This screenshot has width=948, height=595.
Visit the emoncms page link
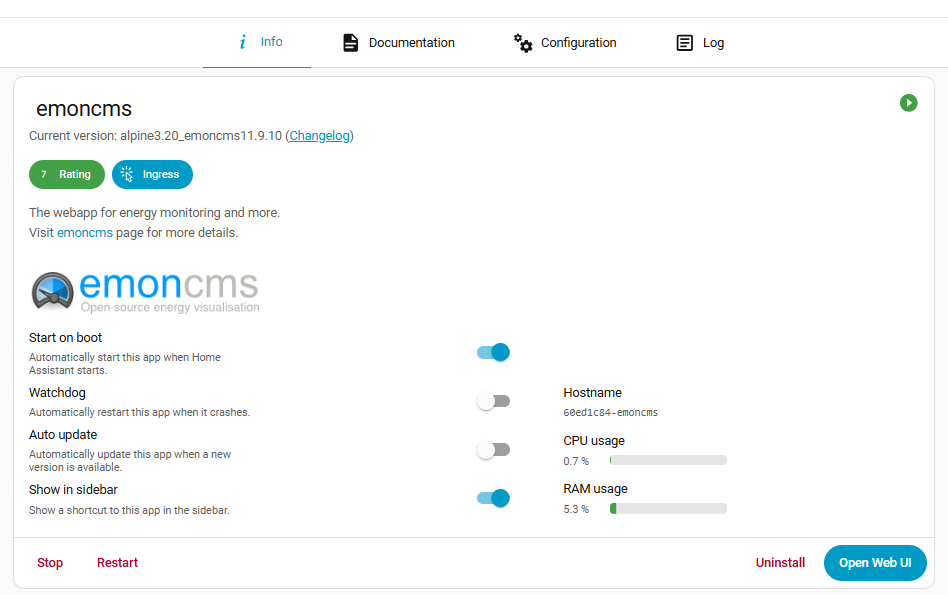click(85, 231)
